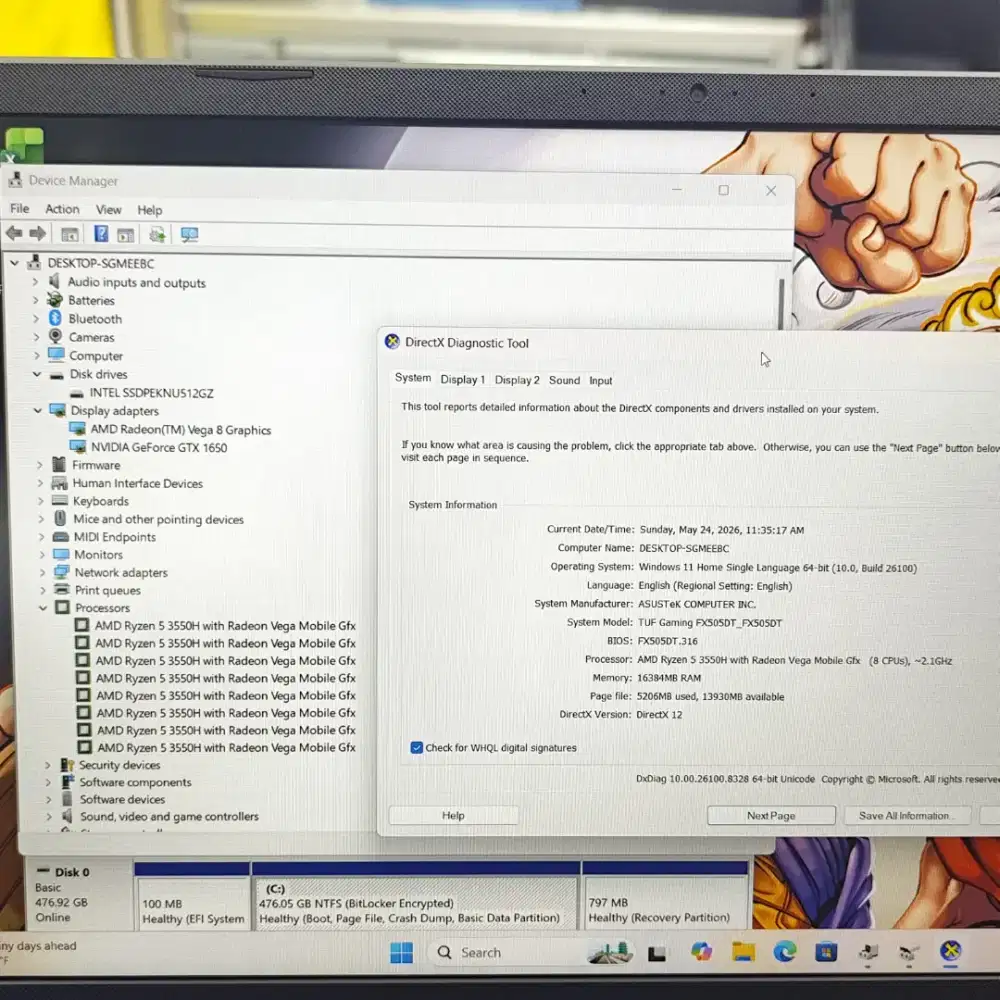Select the Software components row
This screenshot has width=1000, height=1000.
[135, 782]
